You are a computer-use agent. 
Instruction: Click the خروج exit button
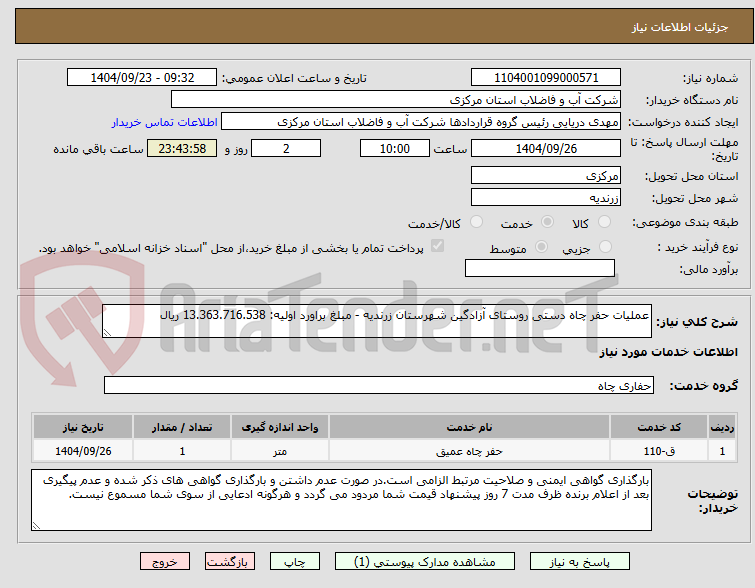tap(165, 562)
